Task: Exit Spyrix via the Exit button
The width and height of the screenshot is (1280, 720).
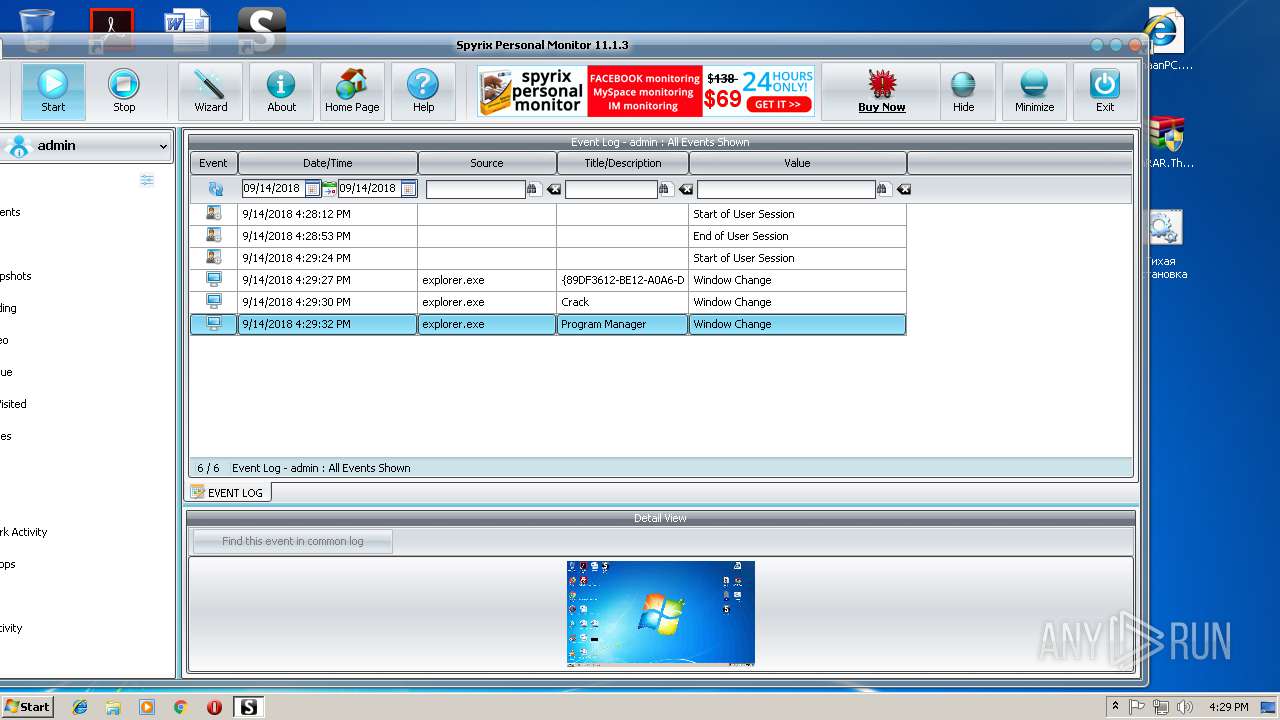Action: pos(1105,92)
